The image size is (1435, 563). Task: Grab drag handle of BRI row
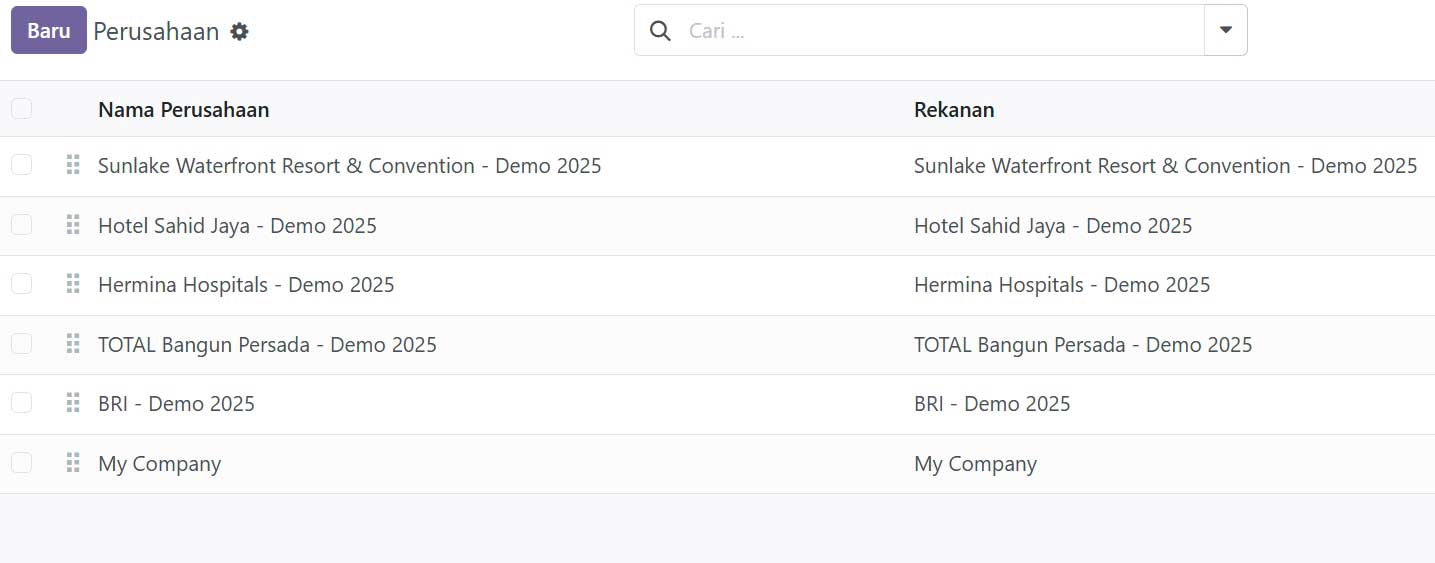point(73,403)
